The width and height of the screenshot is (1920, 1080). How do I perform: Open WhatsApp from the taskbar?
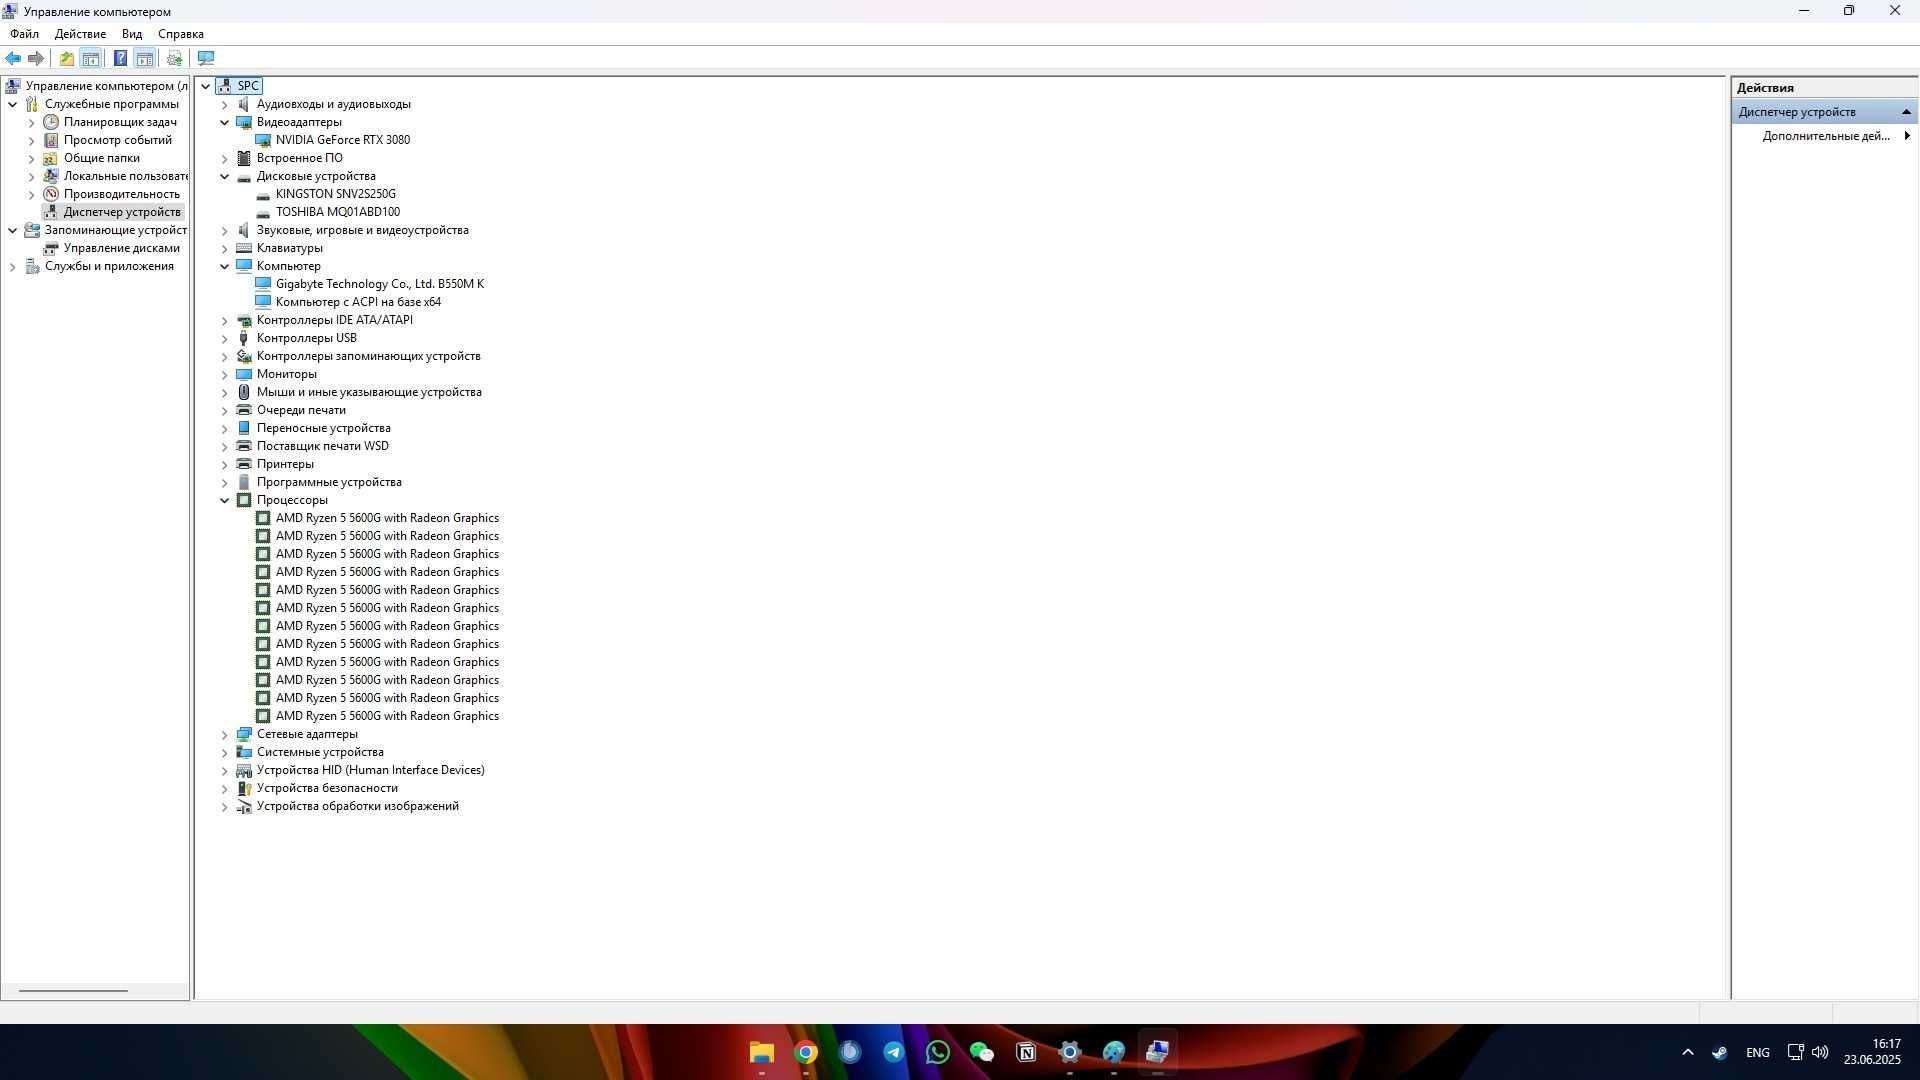[938, 1052]
